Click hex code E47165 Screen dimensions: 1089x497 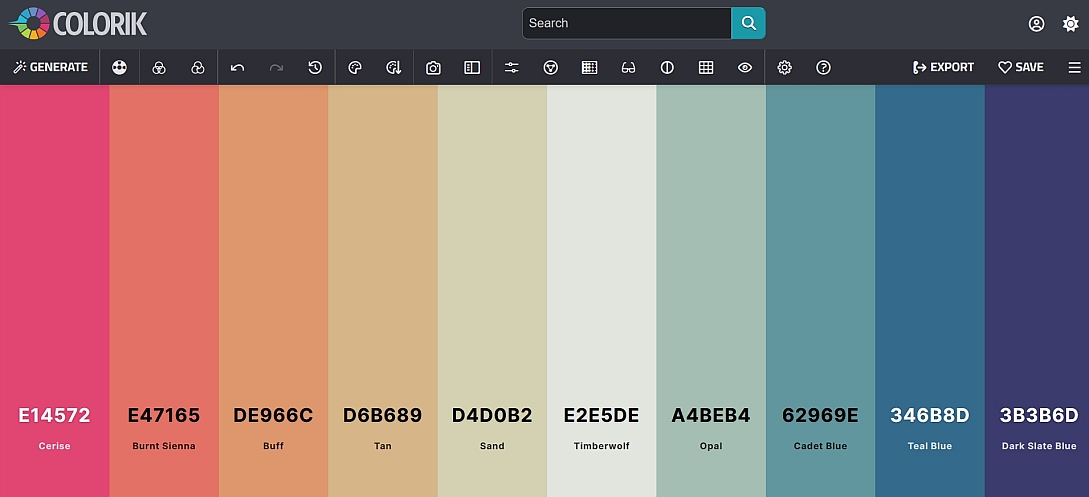pos(164,416)
